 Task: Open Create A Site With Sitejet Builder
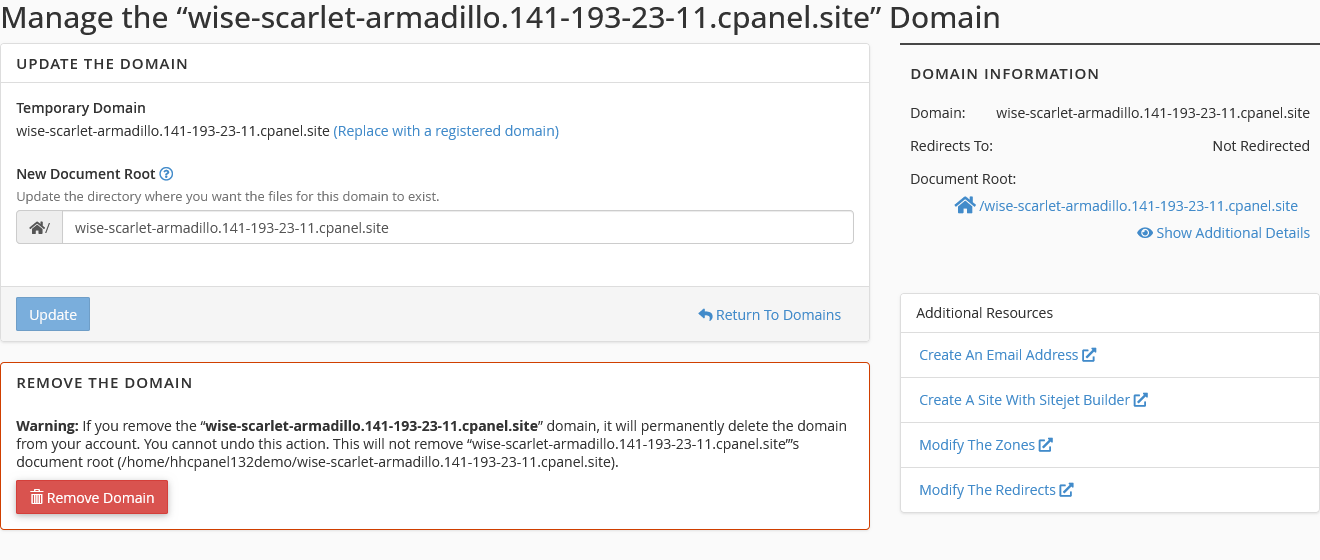coord(1024,400)
